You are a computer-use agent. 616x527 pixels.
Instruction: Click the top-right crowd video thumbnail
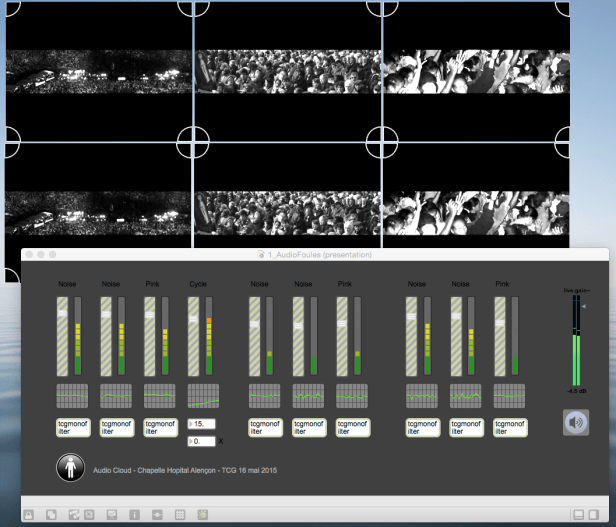[476, 72]
